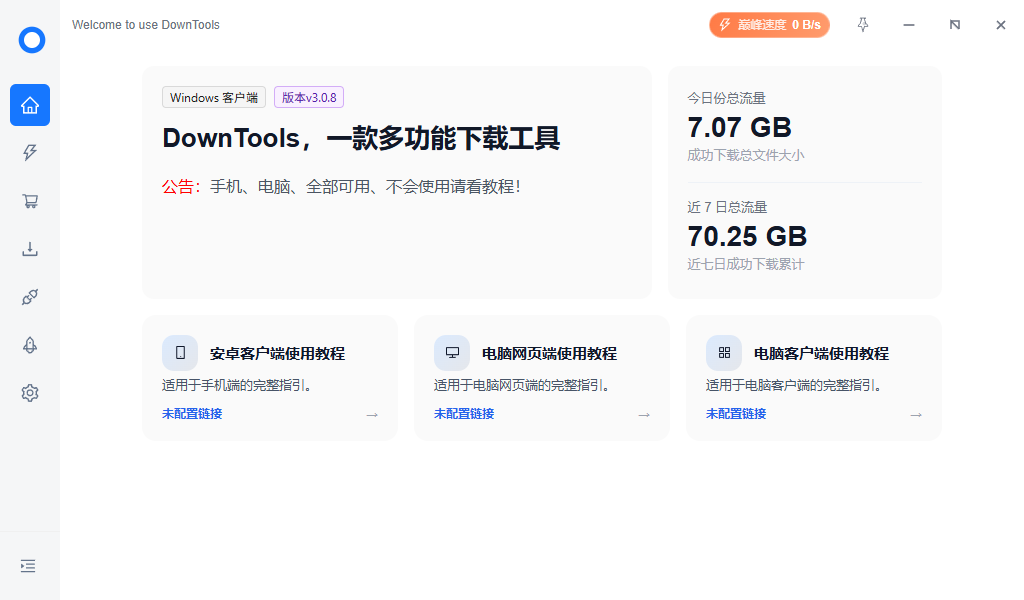1024x600 pixels.
Task: Click the 今日份总流量 label
Action: (726, 99)
